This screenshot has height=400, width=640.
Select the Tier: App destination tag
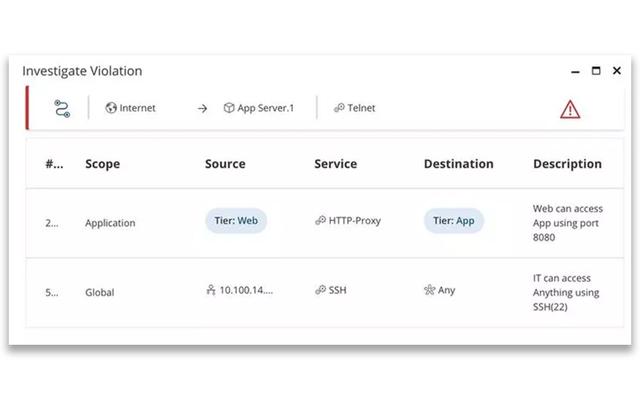pyautogui.click(x=454, y=221)
